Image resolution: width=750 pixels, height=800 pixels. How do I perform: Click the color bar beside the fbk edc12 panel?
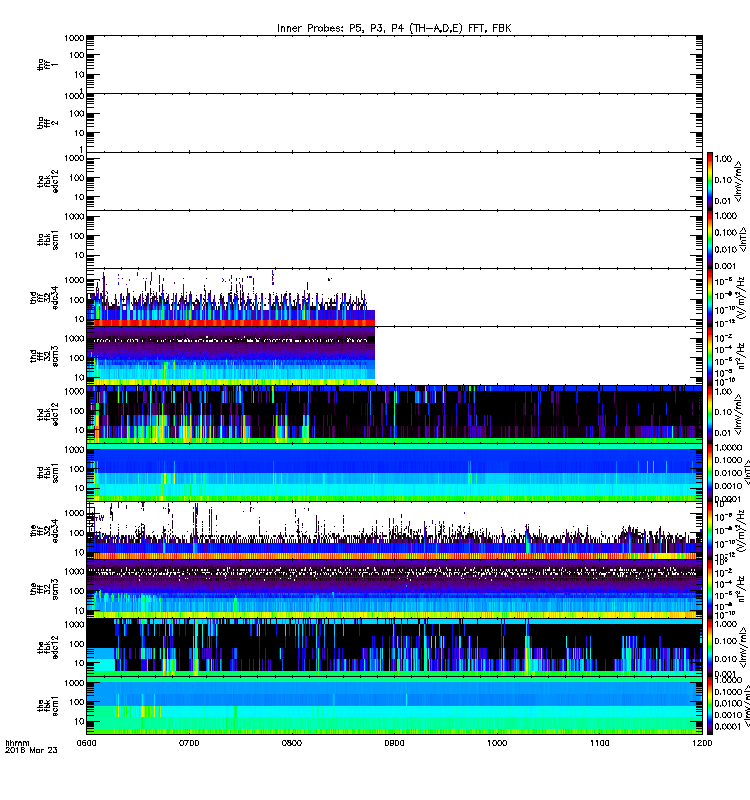(x=710, y=648)
